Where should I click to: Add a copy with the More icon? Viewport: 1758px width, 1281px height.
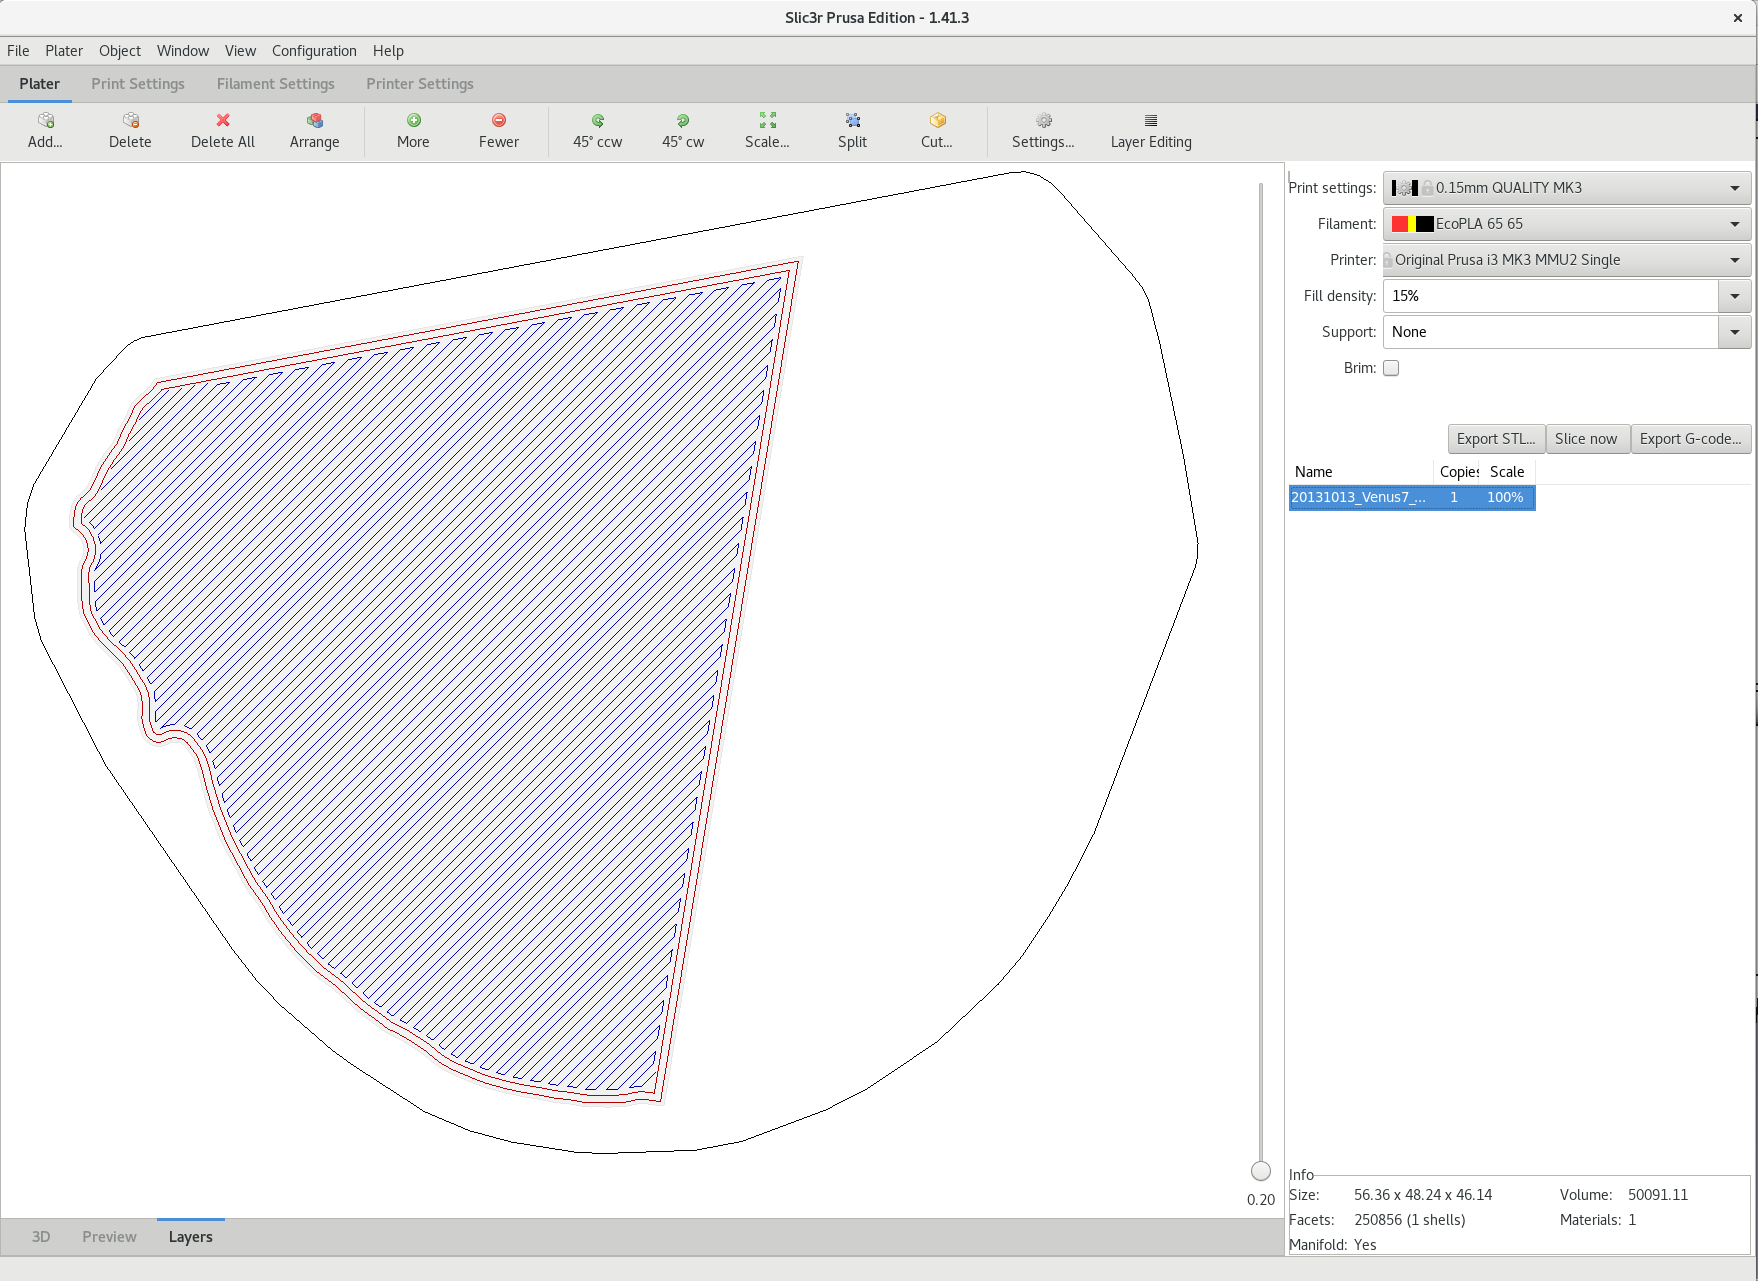(413, 120)
